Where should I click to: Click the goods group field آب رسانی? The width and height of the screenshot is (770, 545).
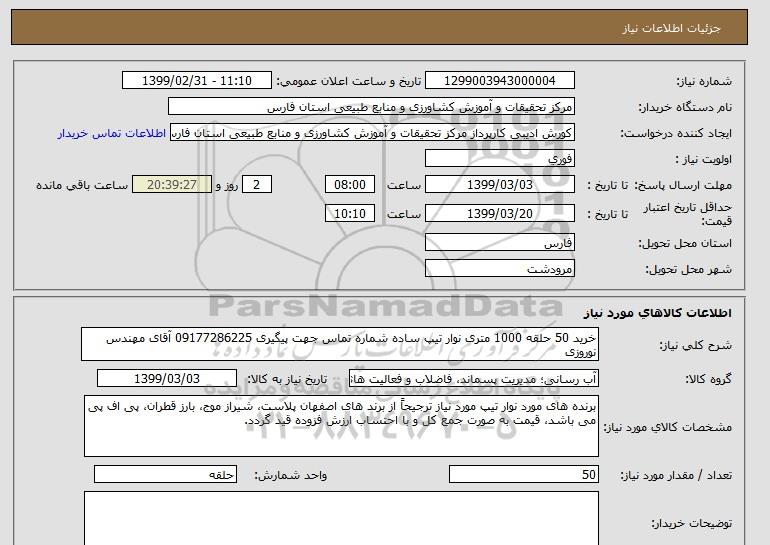pos(474,379)
